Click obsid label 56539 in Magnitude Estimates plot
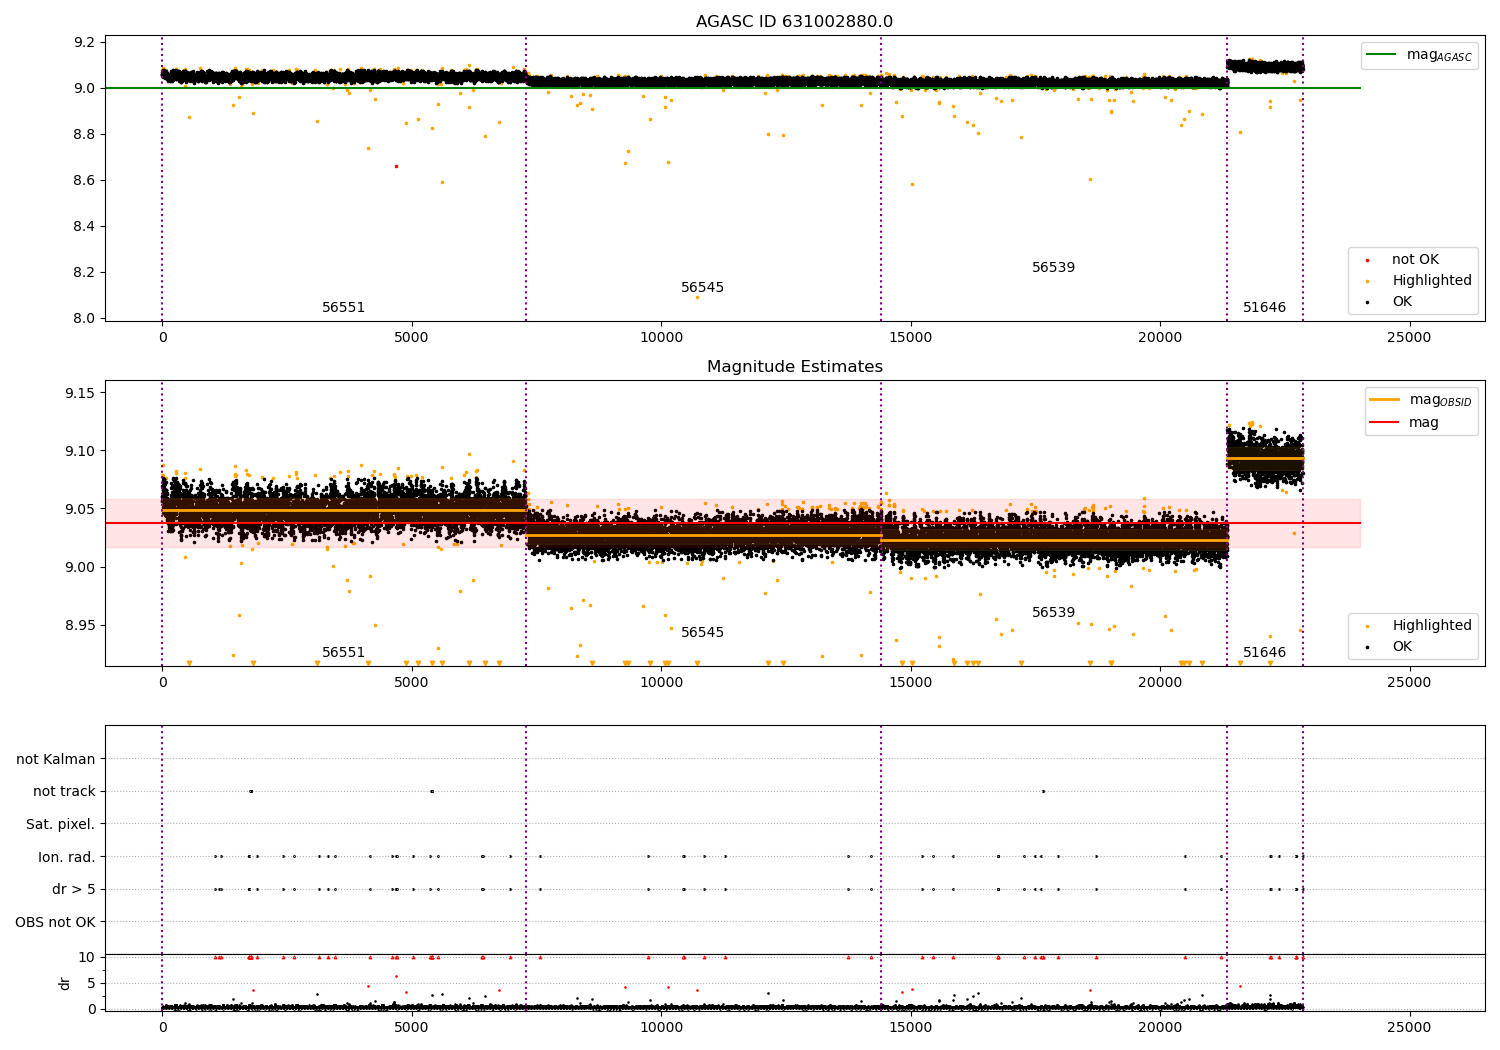 (1053, 613)
